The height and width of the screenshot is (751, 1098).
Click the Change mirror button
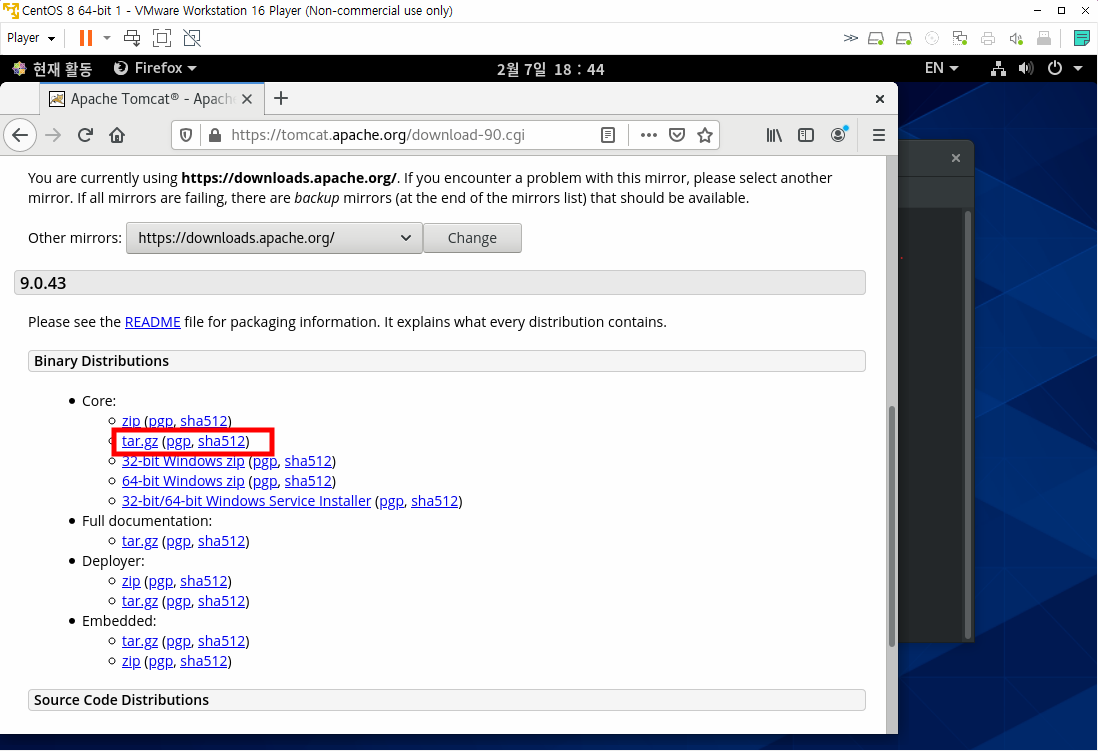tap(473, 238)
